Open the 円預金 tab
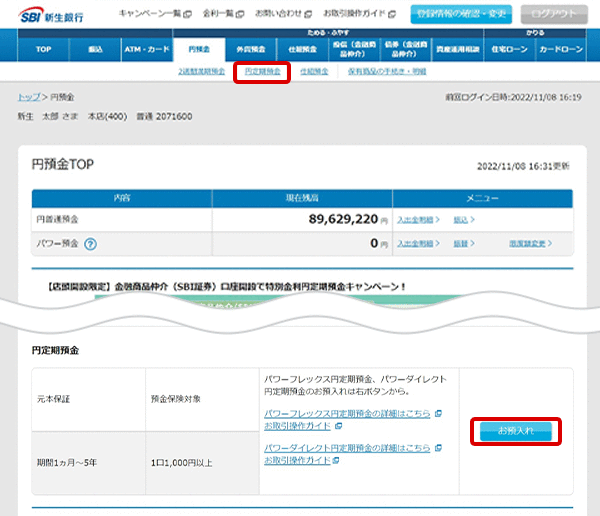Screen dimensions: 600x516 pyautogui.click(x=200, y=48)
